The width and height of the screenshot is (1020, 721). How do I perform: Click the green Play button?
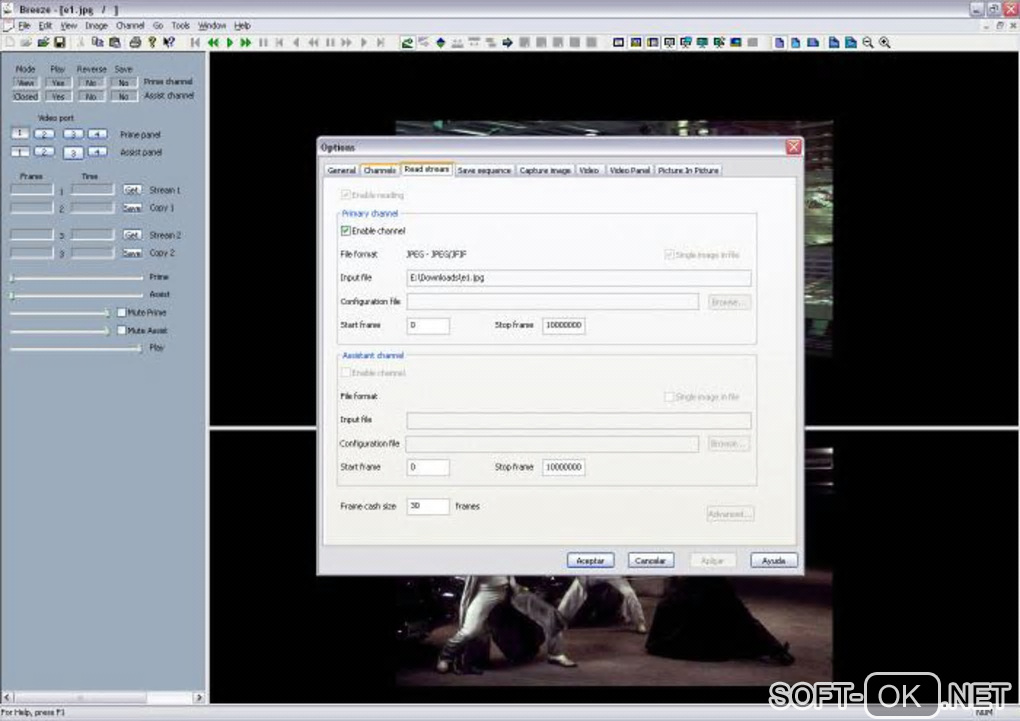coord(230,43)
